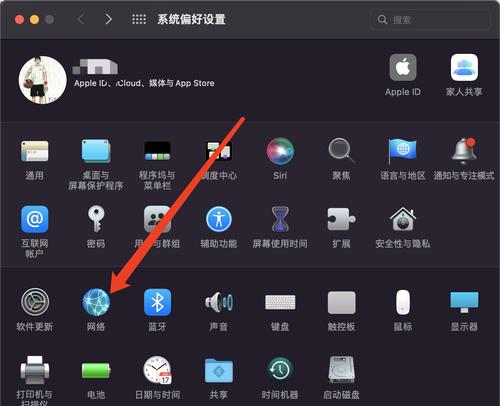Open Date & Time (日期与时间) pane
Viewport: 500px width, 406px height.
pos(157,370)
